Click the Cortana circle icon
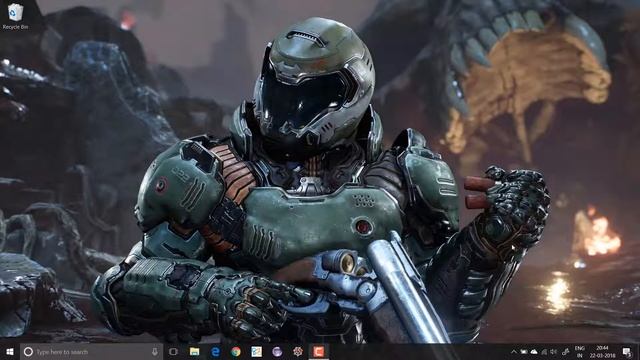Viewport: 640px width, 360px height. click(x=28, y=351)
